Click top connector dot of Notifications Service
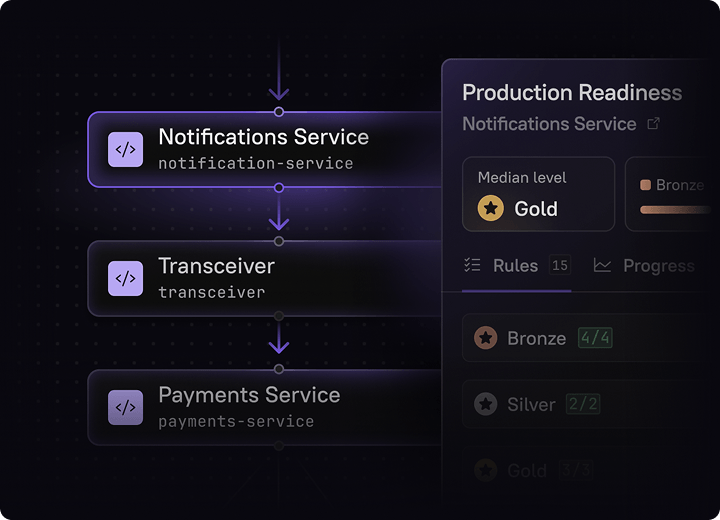Image resolution: width=720 pixels, height=520 pixels. pos(279,112)
